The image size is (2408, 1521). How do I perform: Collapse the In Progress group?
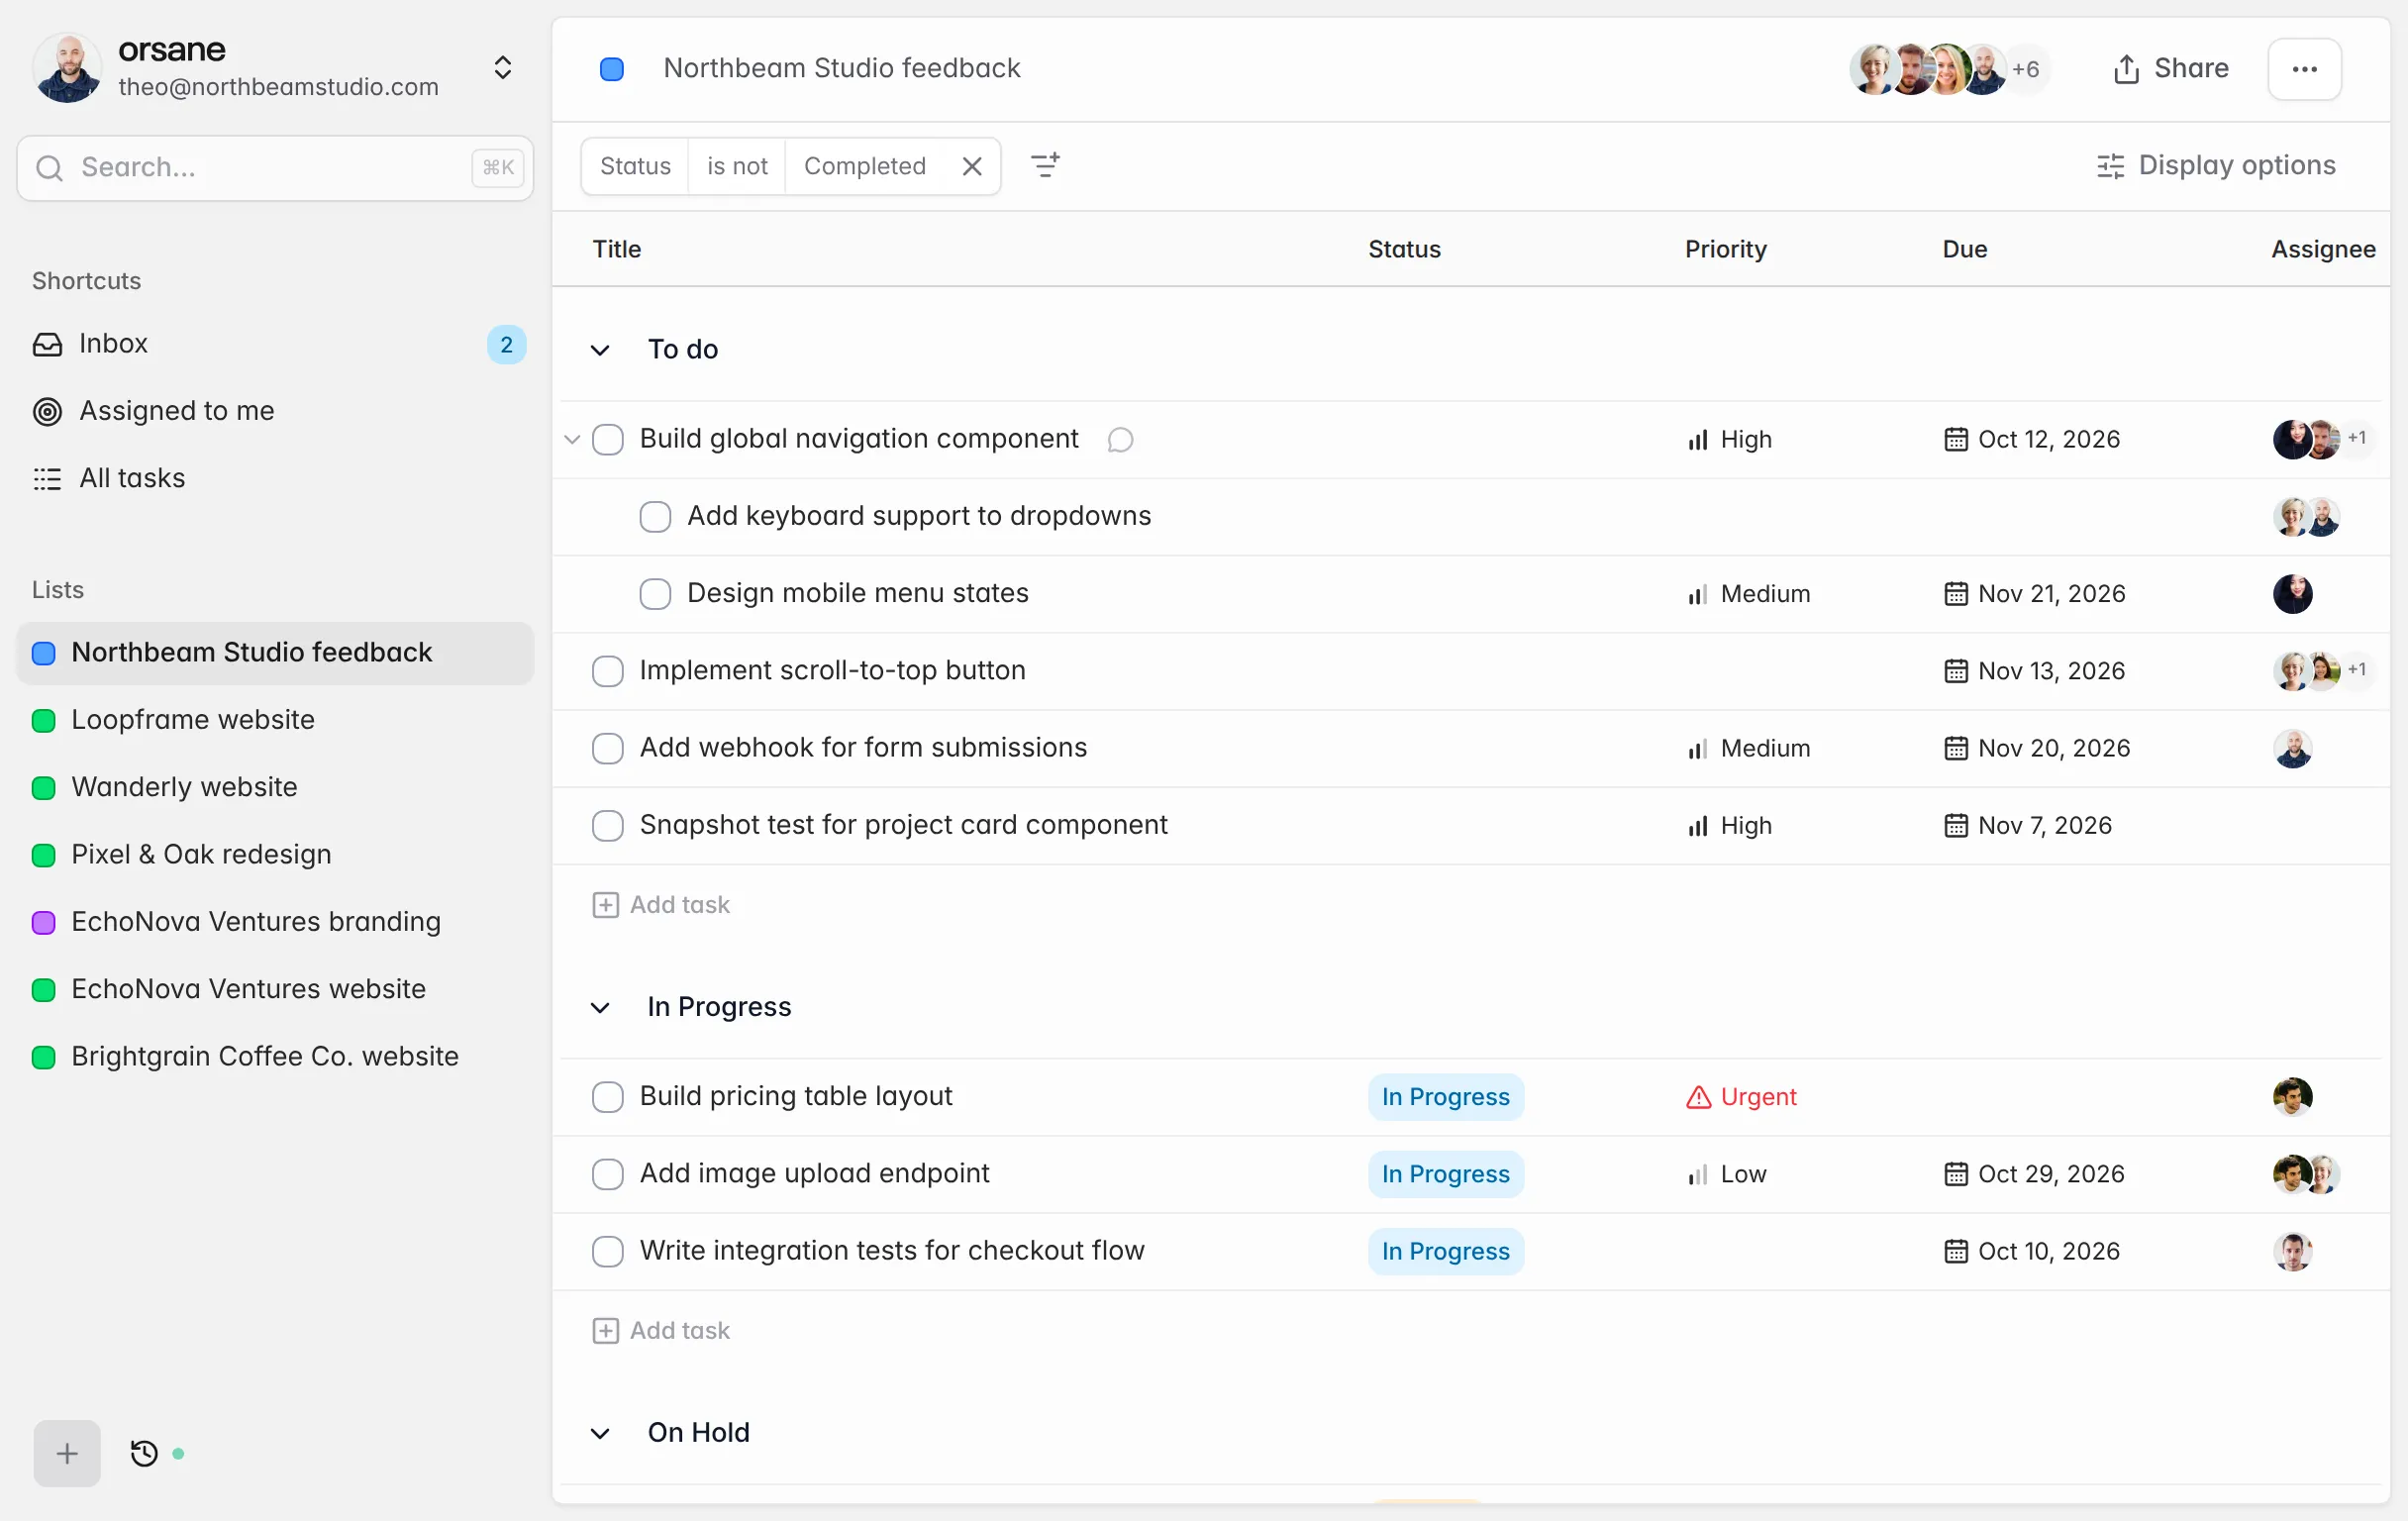pyautogui.click(x=600, y=1008)
